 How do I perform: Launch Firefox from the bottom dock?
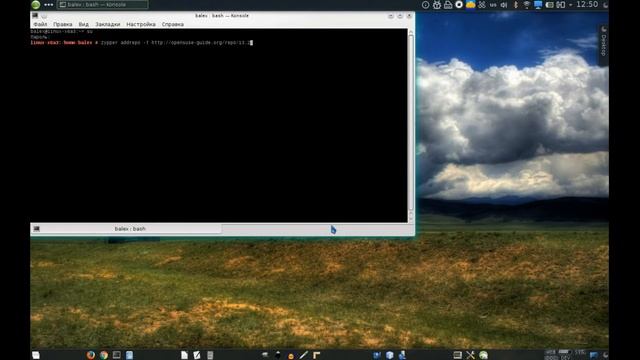coord(91,355)
